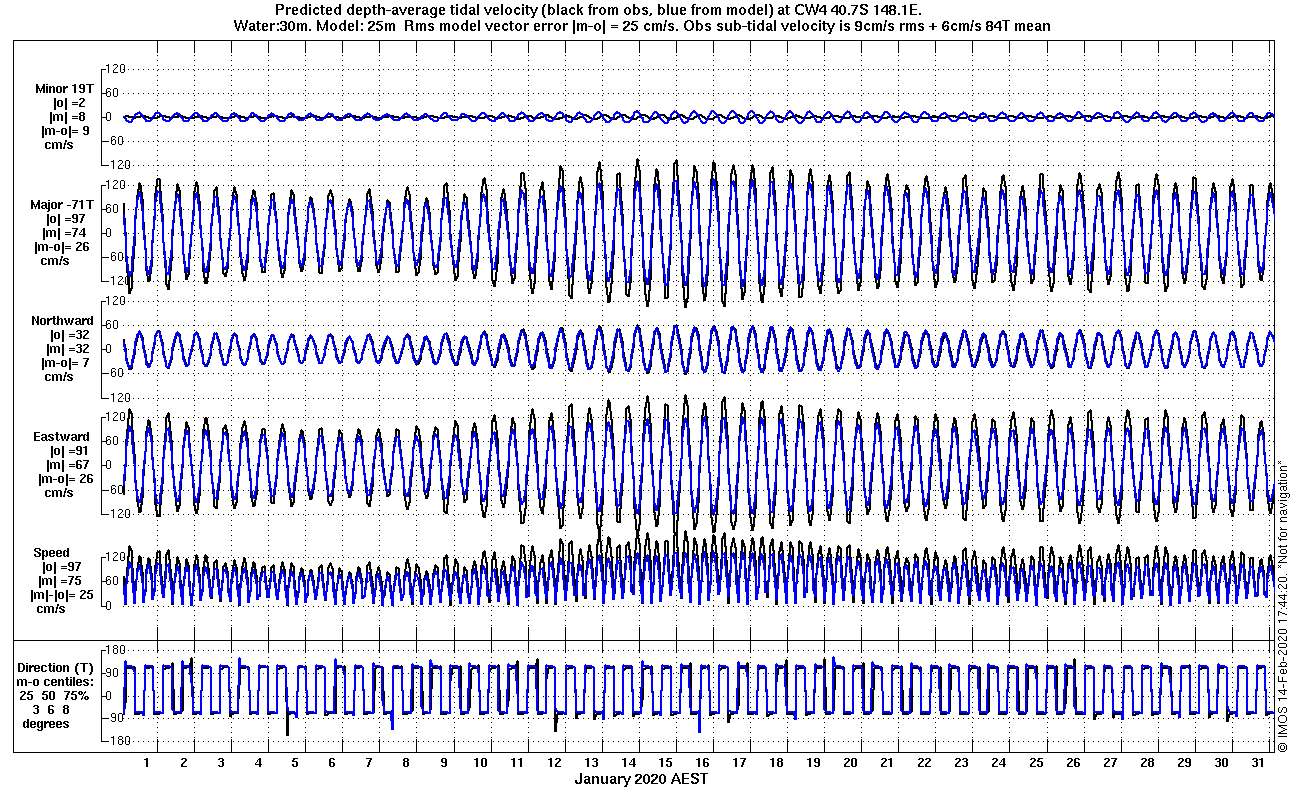This screenshot has height=800, width=1300.
Task: Click the '180' tick on the Direction axis
Action: [113, 649]
